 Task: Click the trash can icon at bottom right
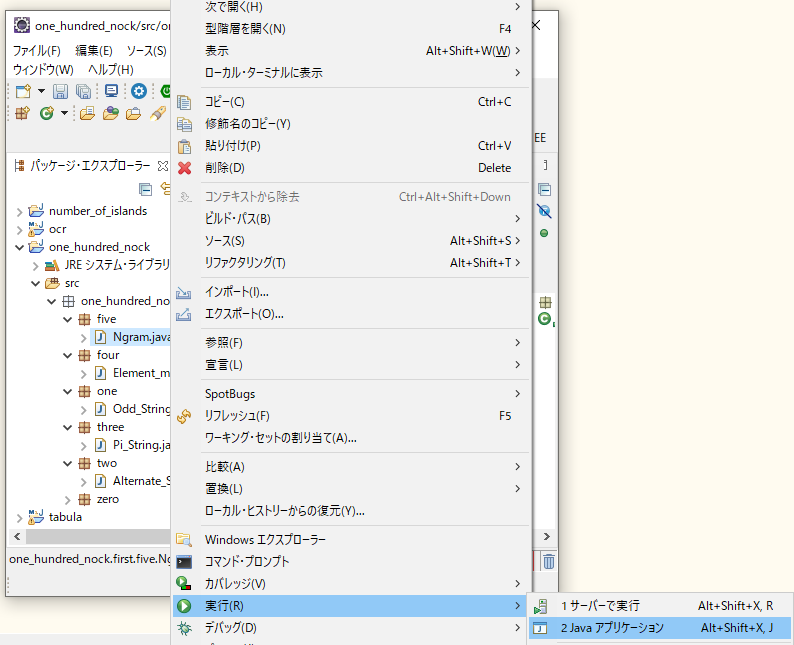[548, 561]
